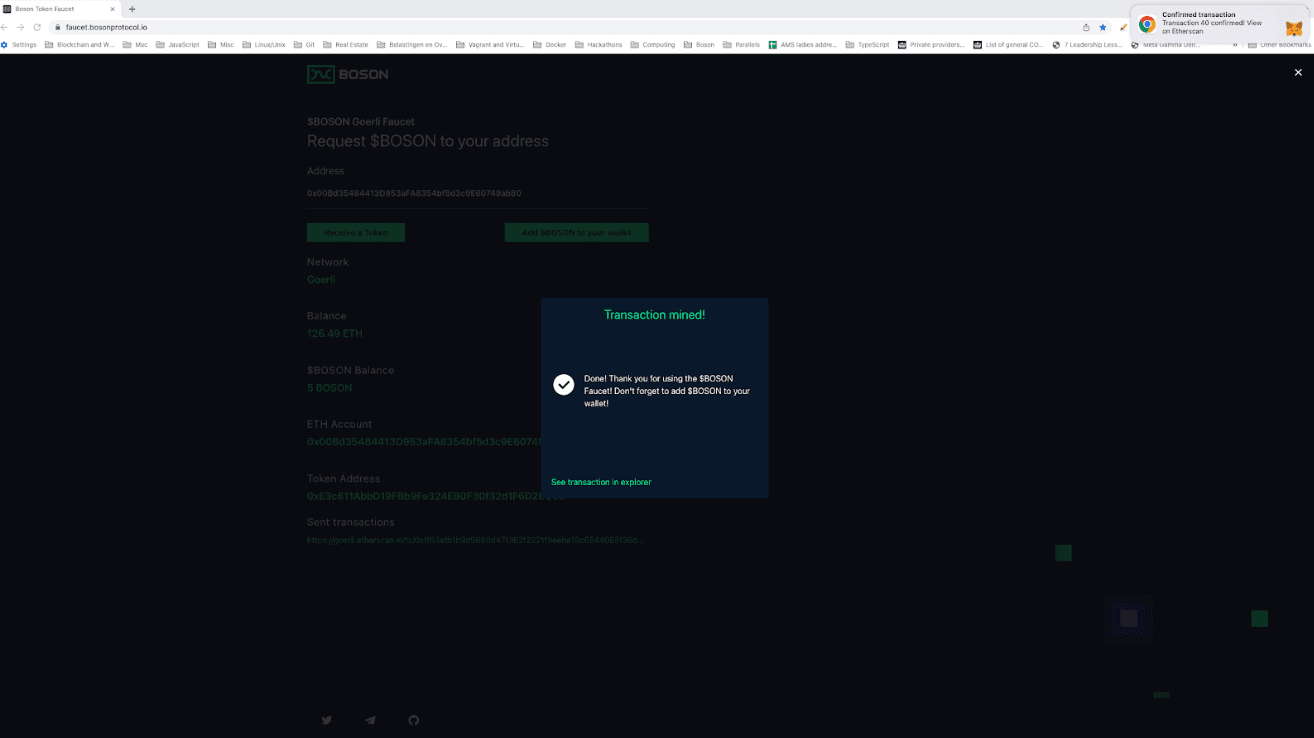Open the GitHub icon in footer
This screenshot has height=738, width=1314.
[414, 720]
